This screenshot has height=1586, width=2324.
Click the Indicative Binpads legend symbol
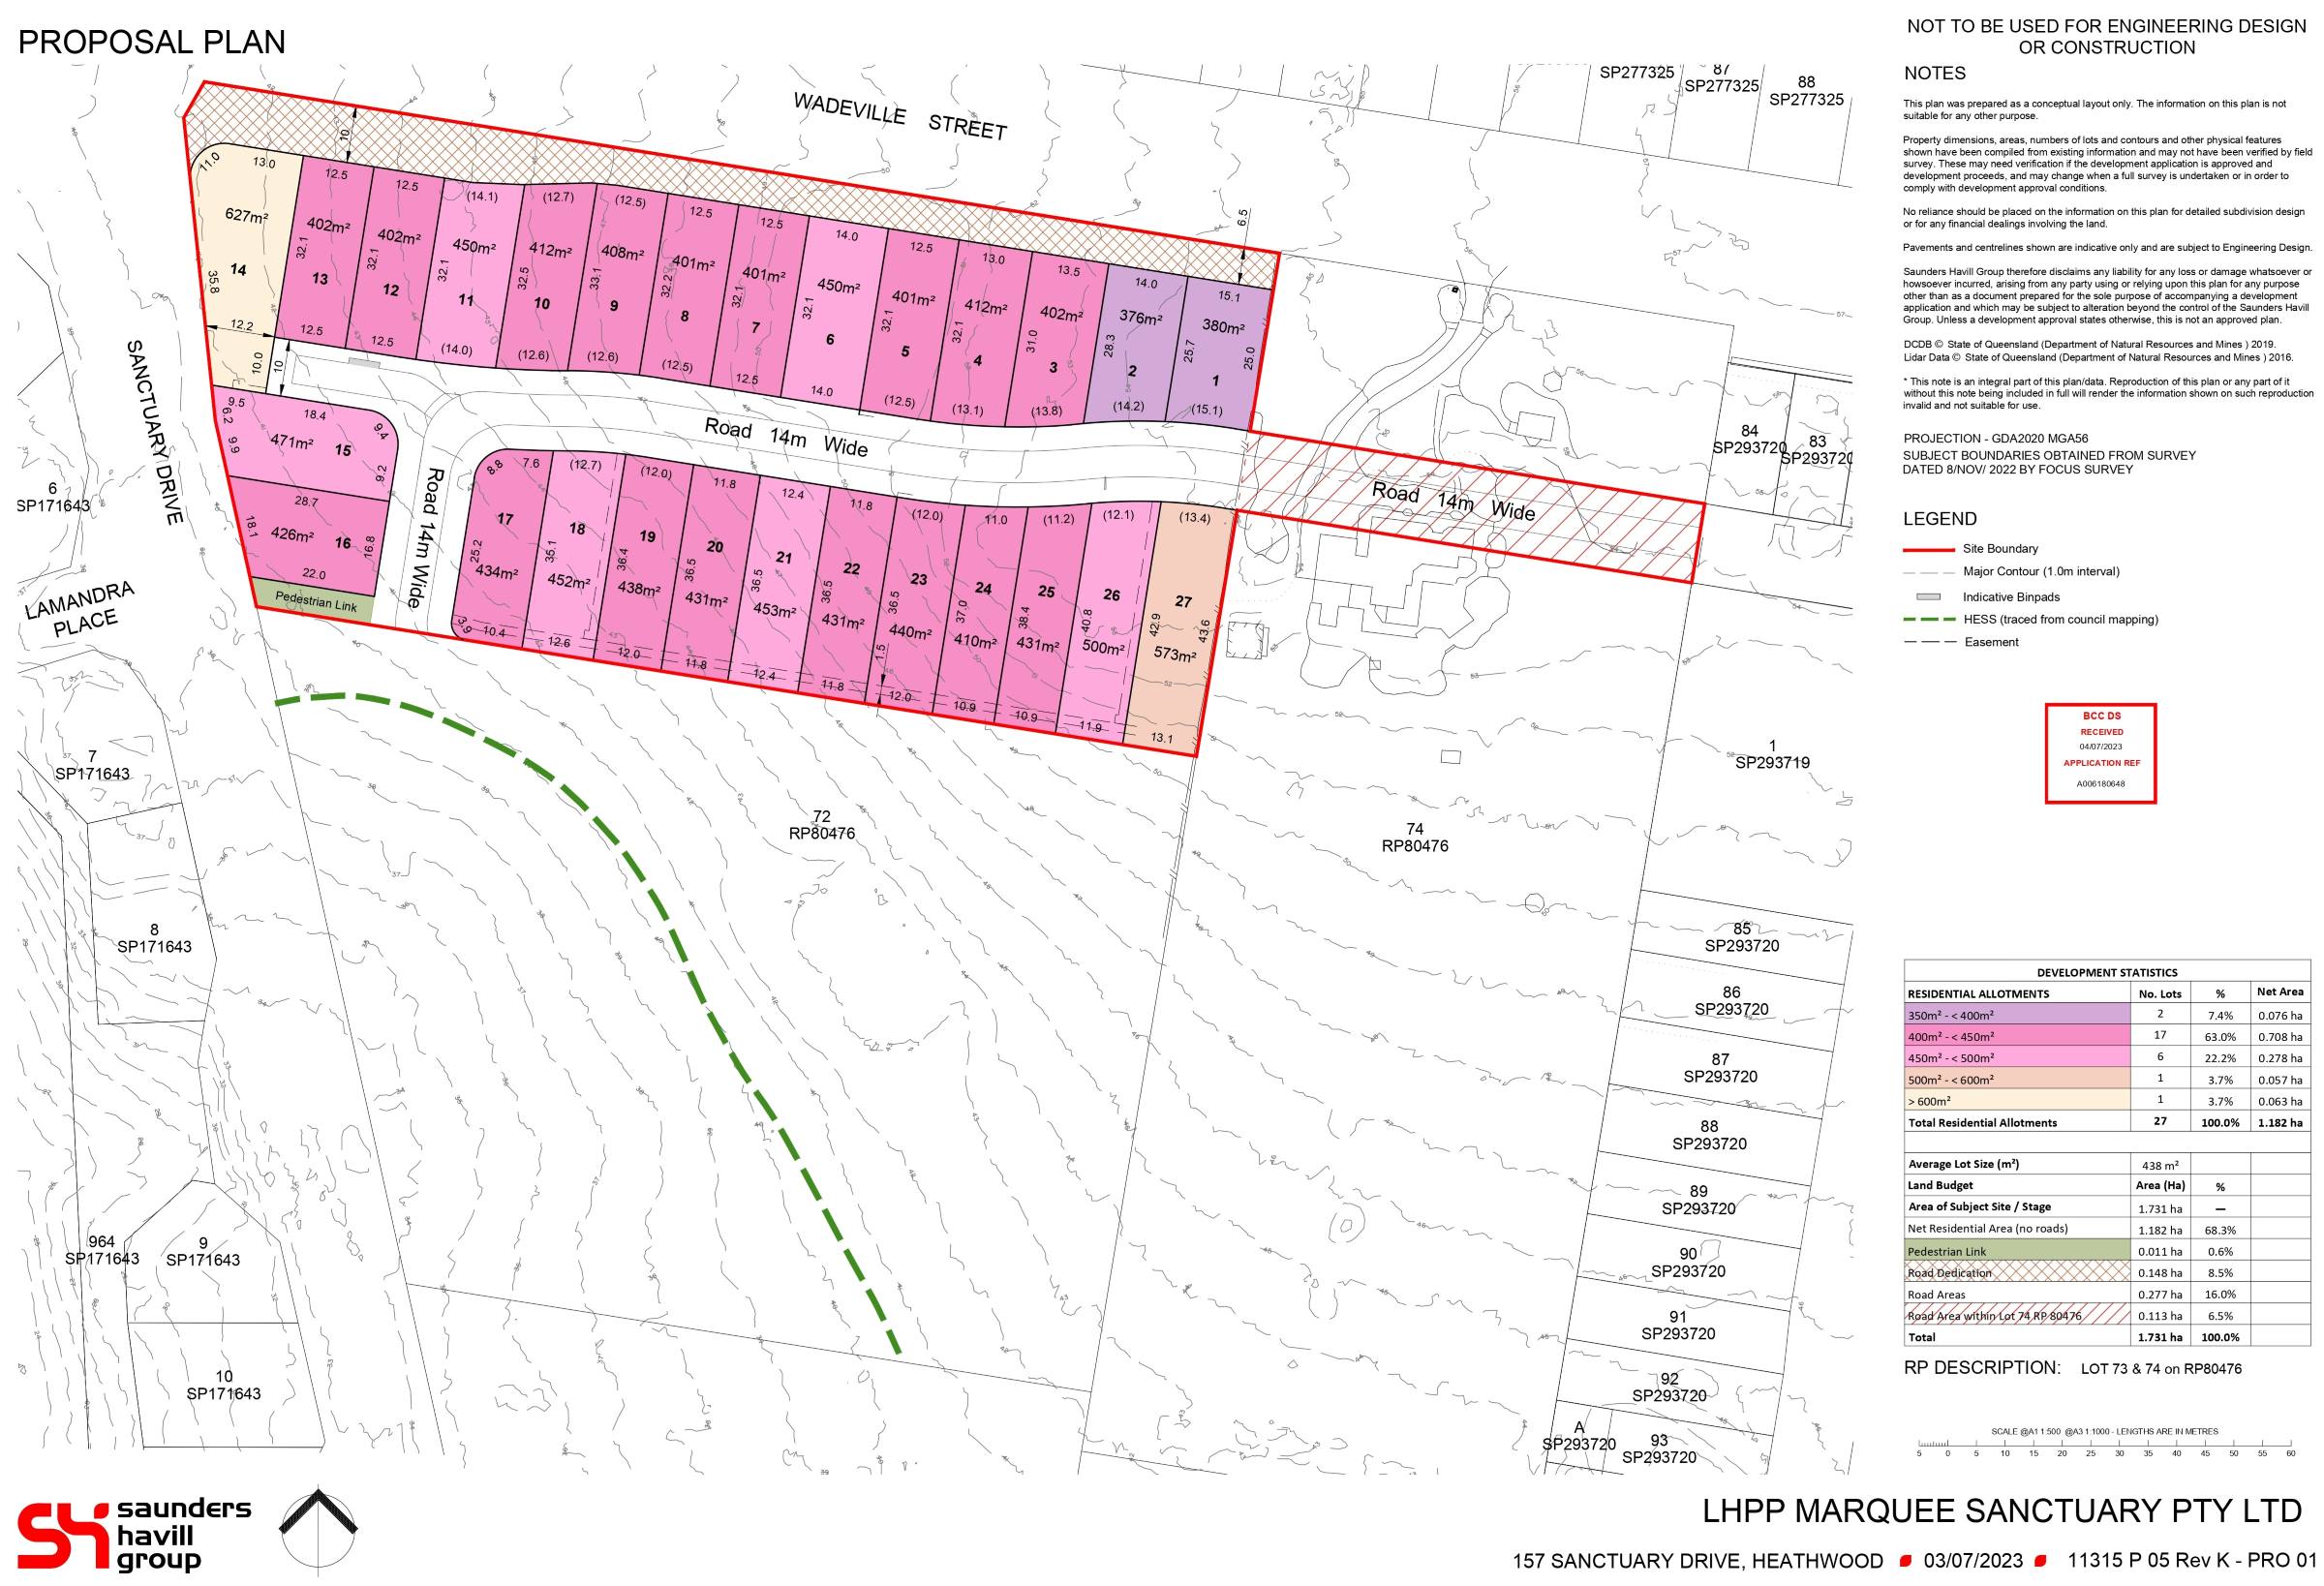1927,597
